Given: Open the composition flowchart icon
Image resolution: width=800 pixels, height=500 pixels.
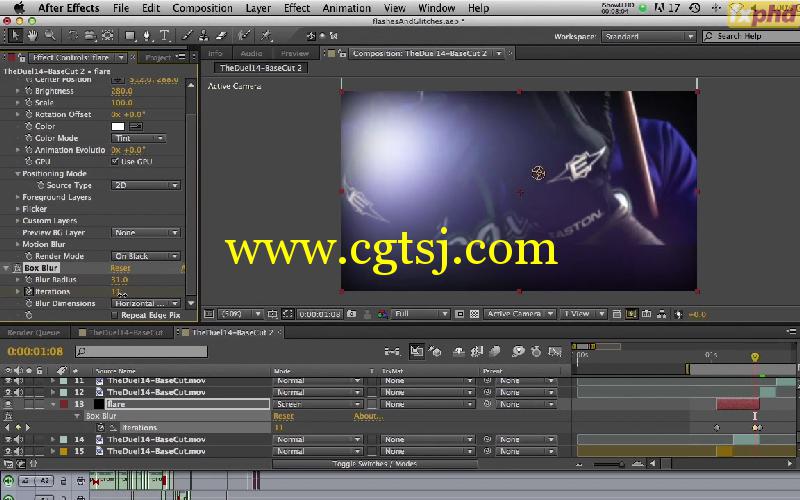Looking at the screenshot, I should click(x=661, y=314).
